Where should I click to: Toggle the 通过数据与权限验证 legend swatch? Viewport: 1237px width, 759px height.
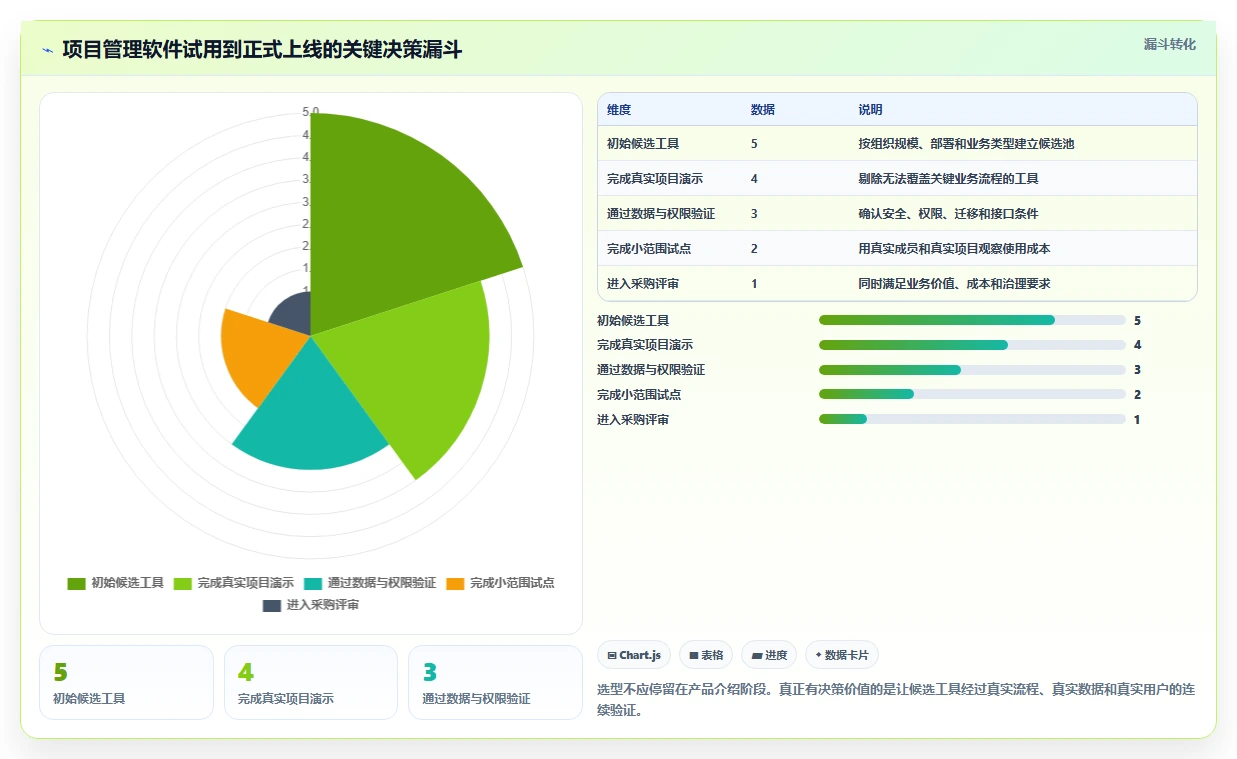313,583
